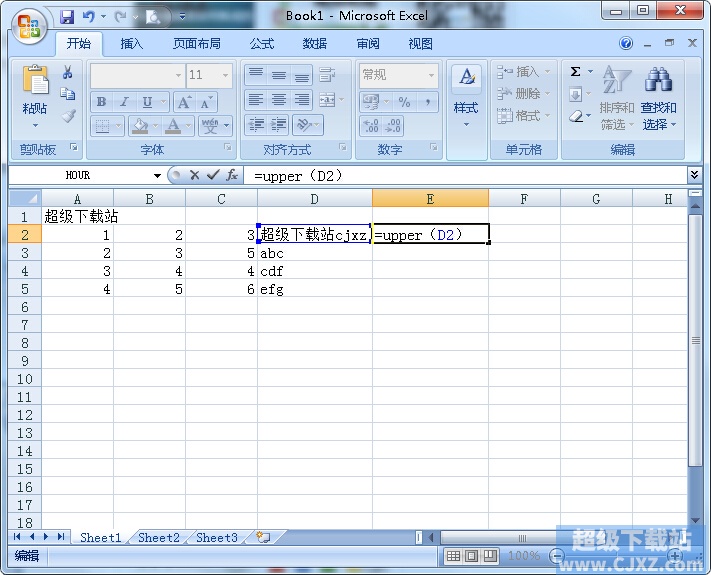Click the AutoSum sigma icon

575,72
